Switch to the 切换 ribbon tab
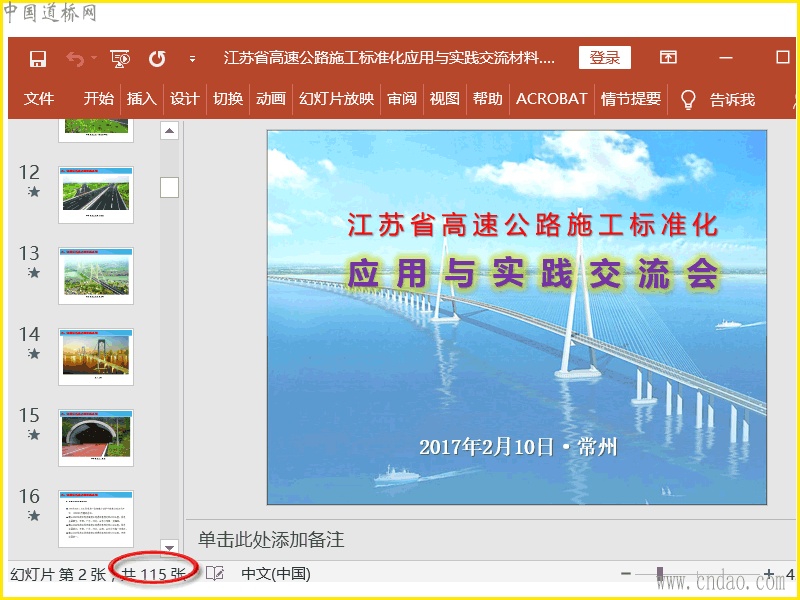 [228, 98]
